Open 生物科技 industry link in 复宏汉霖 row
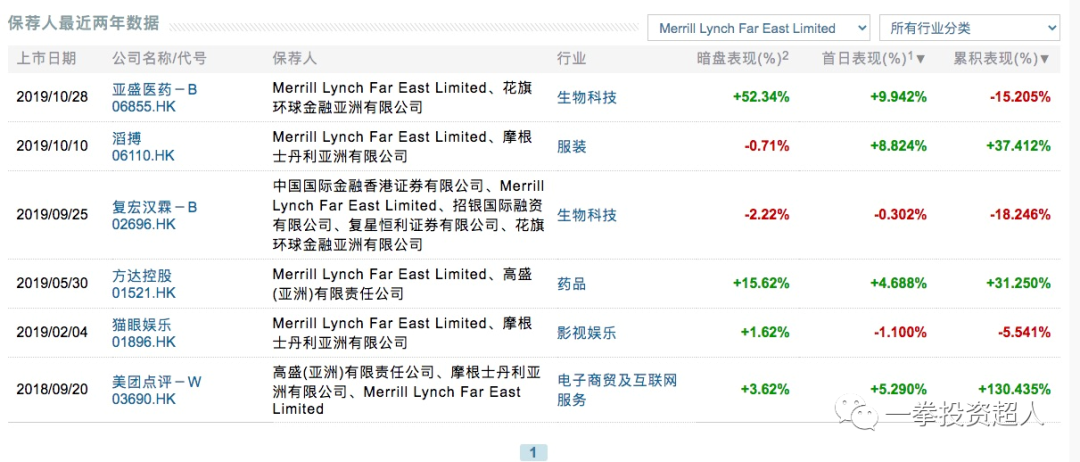The image size is (1080, 462). pyautogui.click(x=586, y=216)
